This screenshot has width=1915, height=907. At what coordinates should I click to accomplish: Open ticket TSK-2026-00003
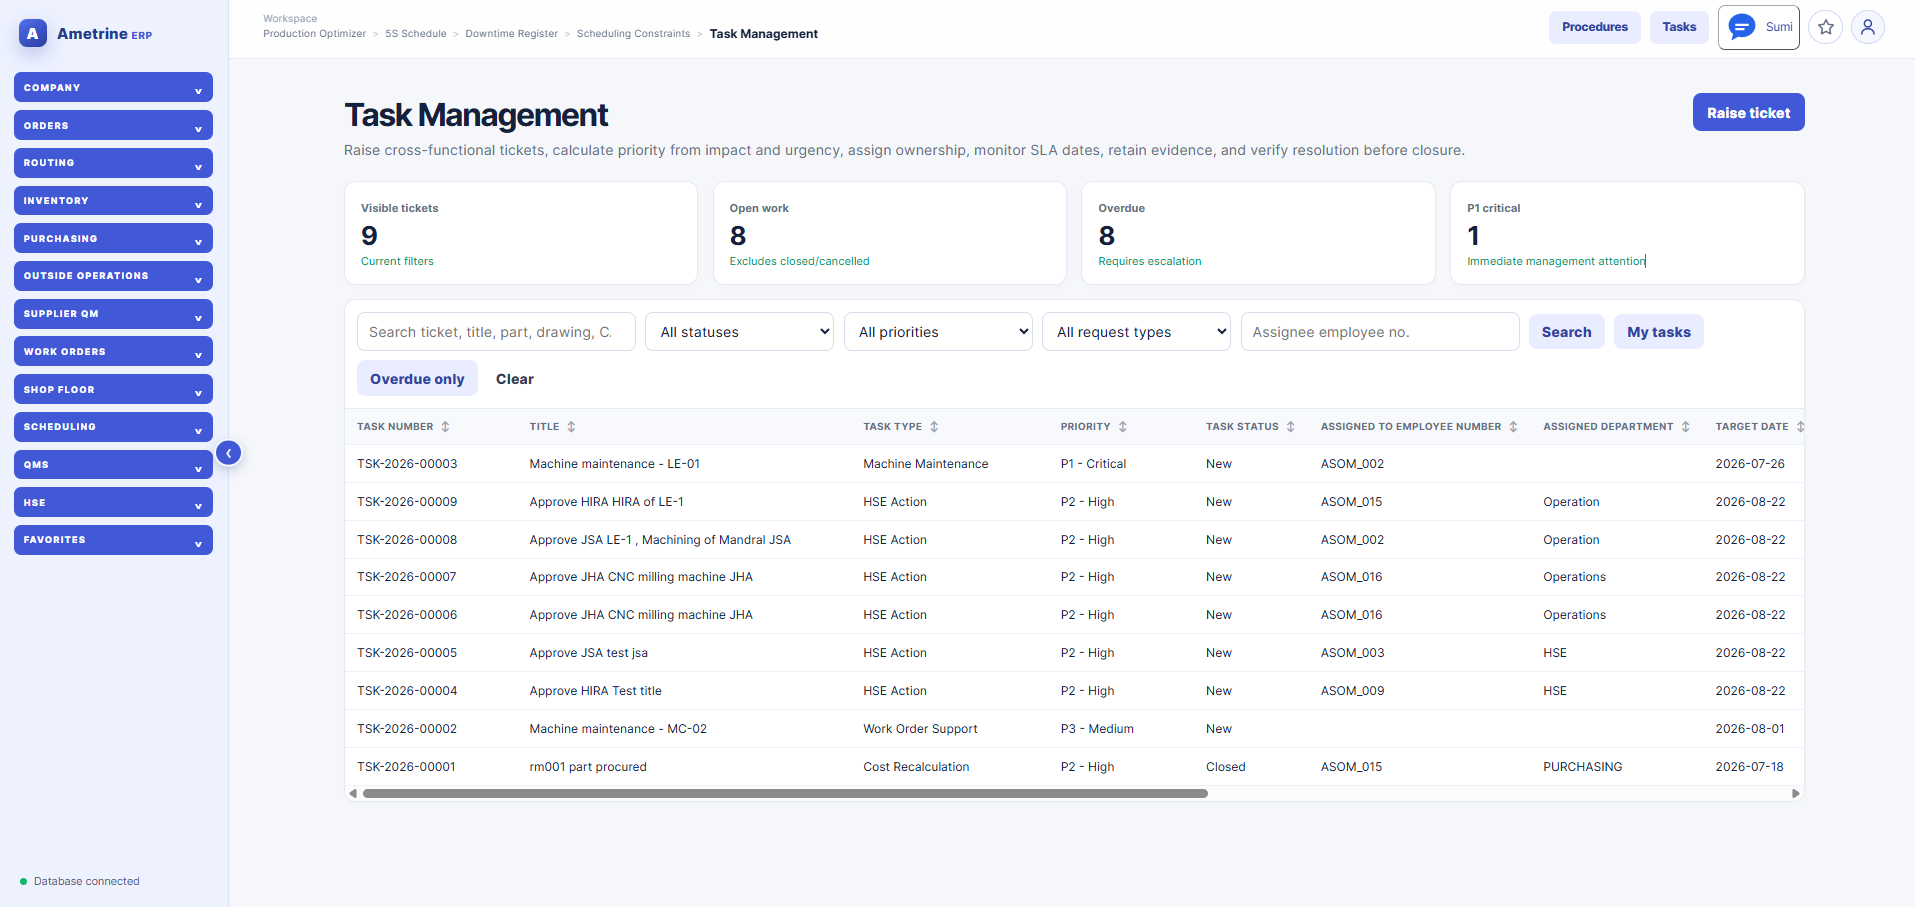(x=407, y=464)
